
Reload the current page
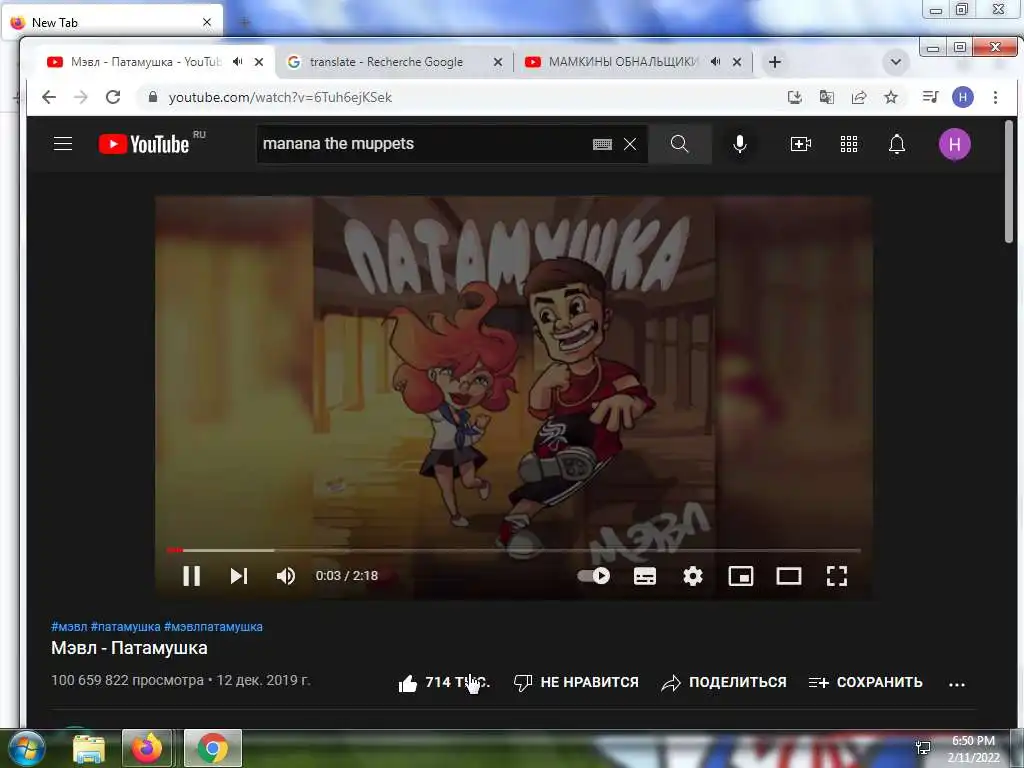pyautogui.click(x=113, y=97)
